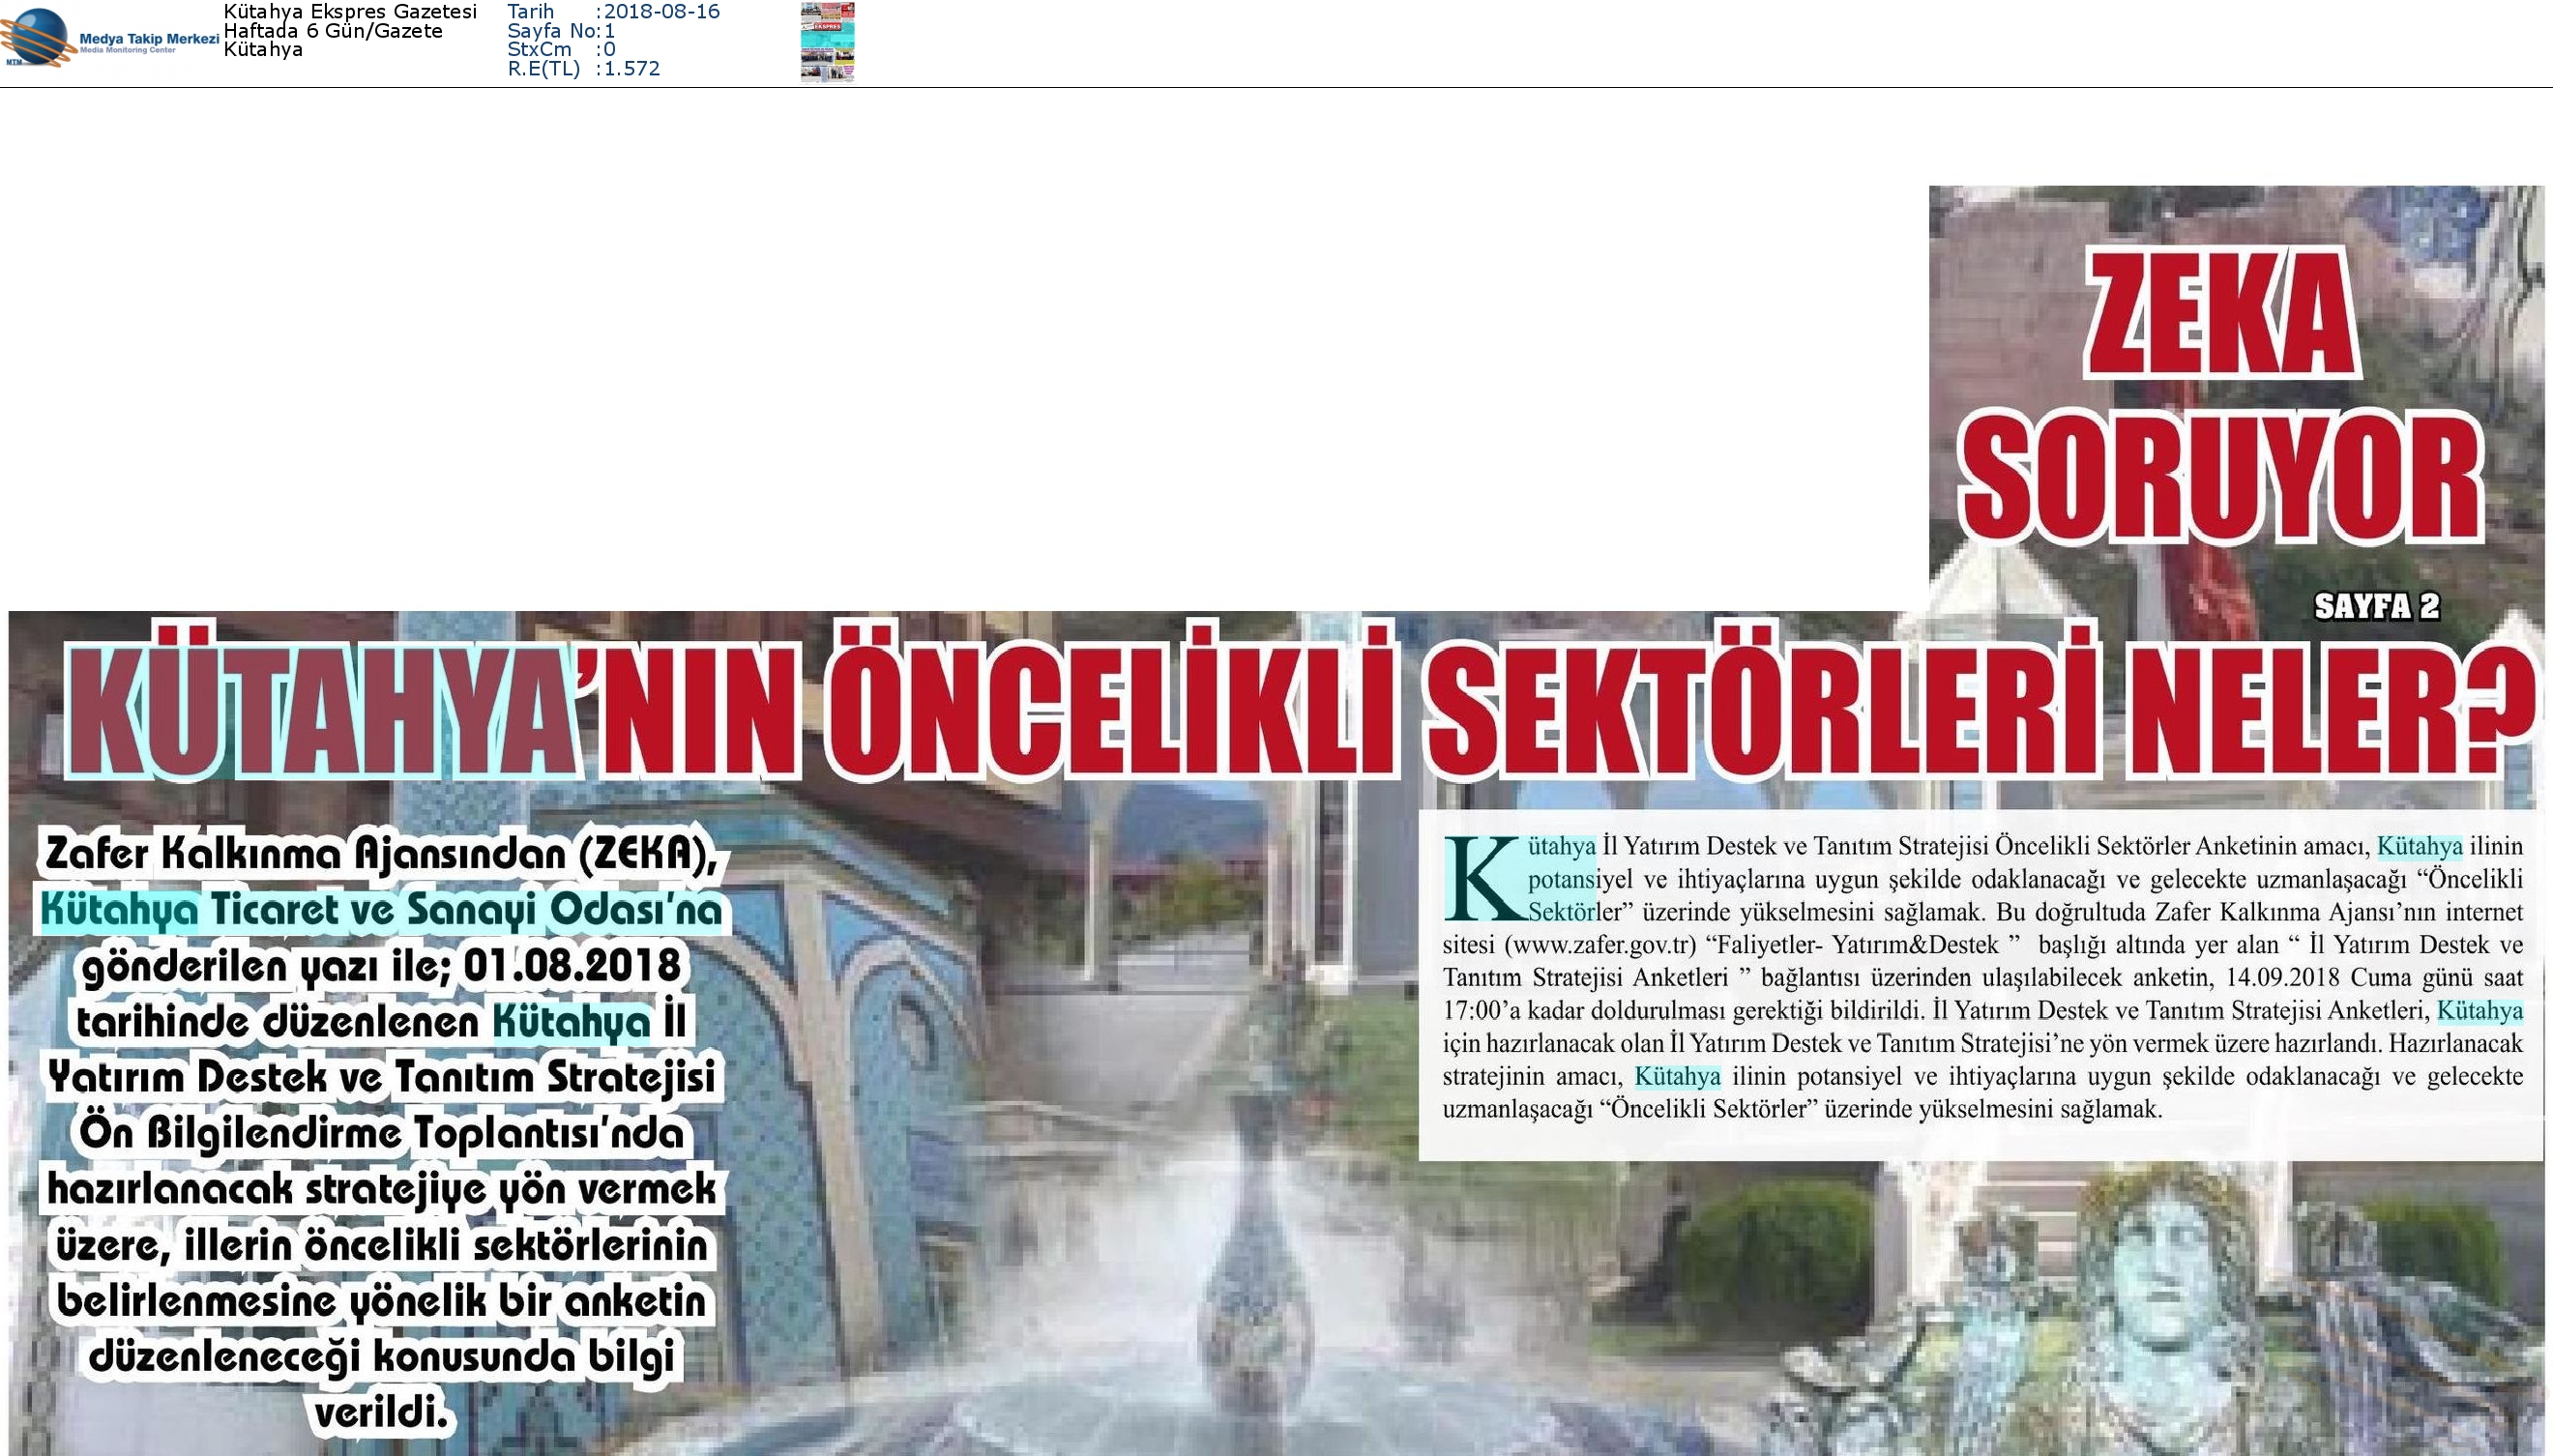
Task: Click the www.zafer.gov.tr web address
Action: click(1601, 945)
